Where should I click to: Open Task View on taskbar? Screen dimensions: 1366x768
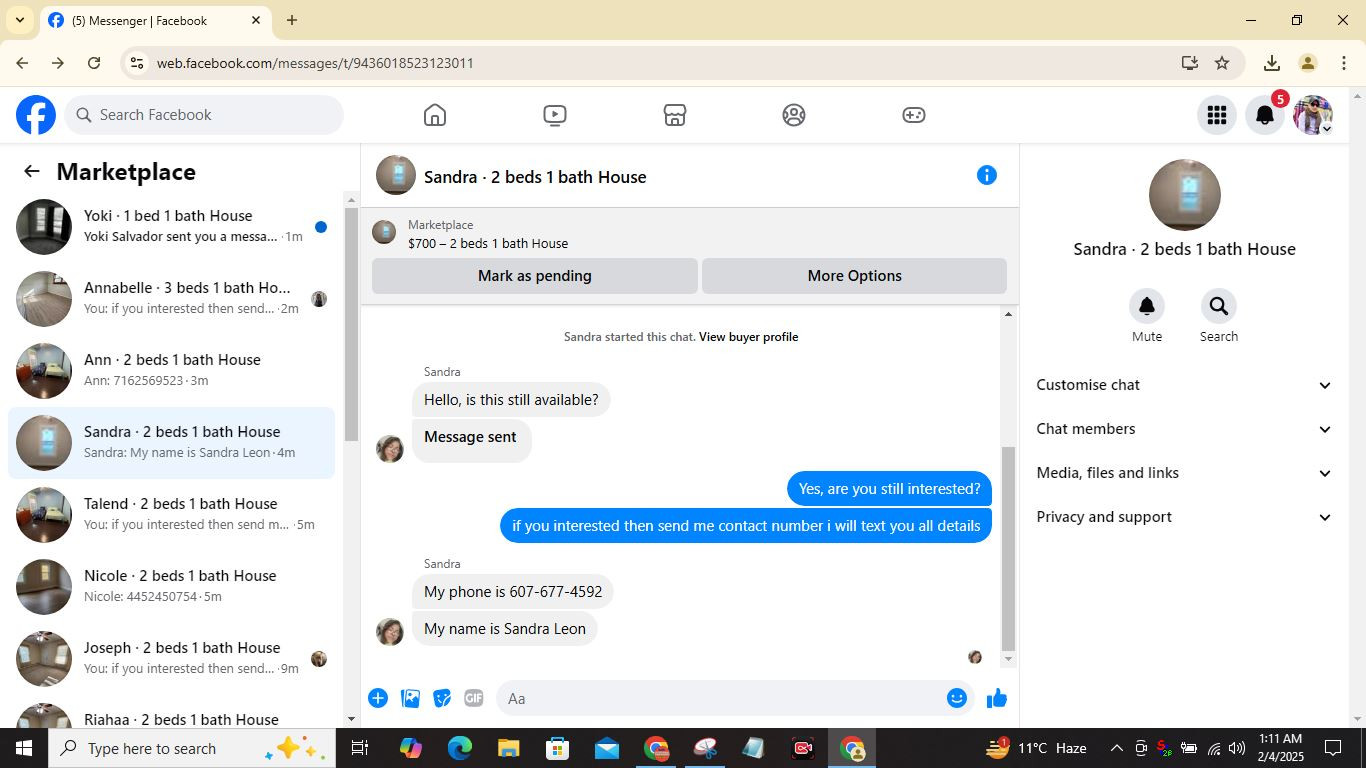(x=360, y=748)
